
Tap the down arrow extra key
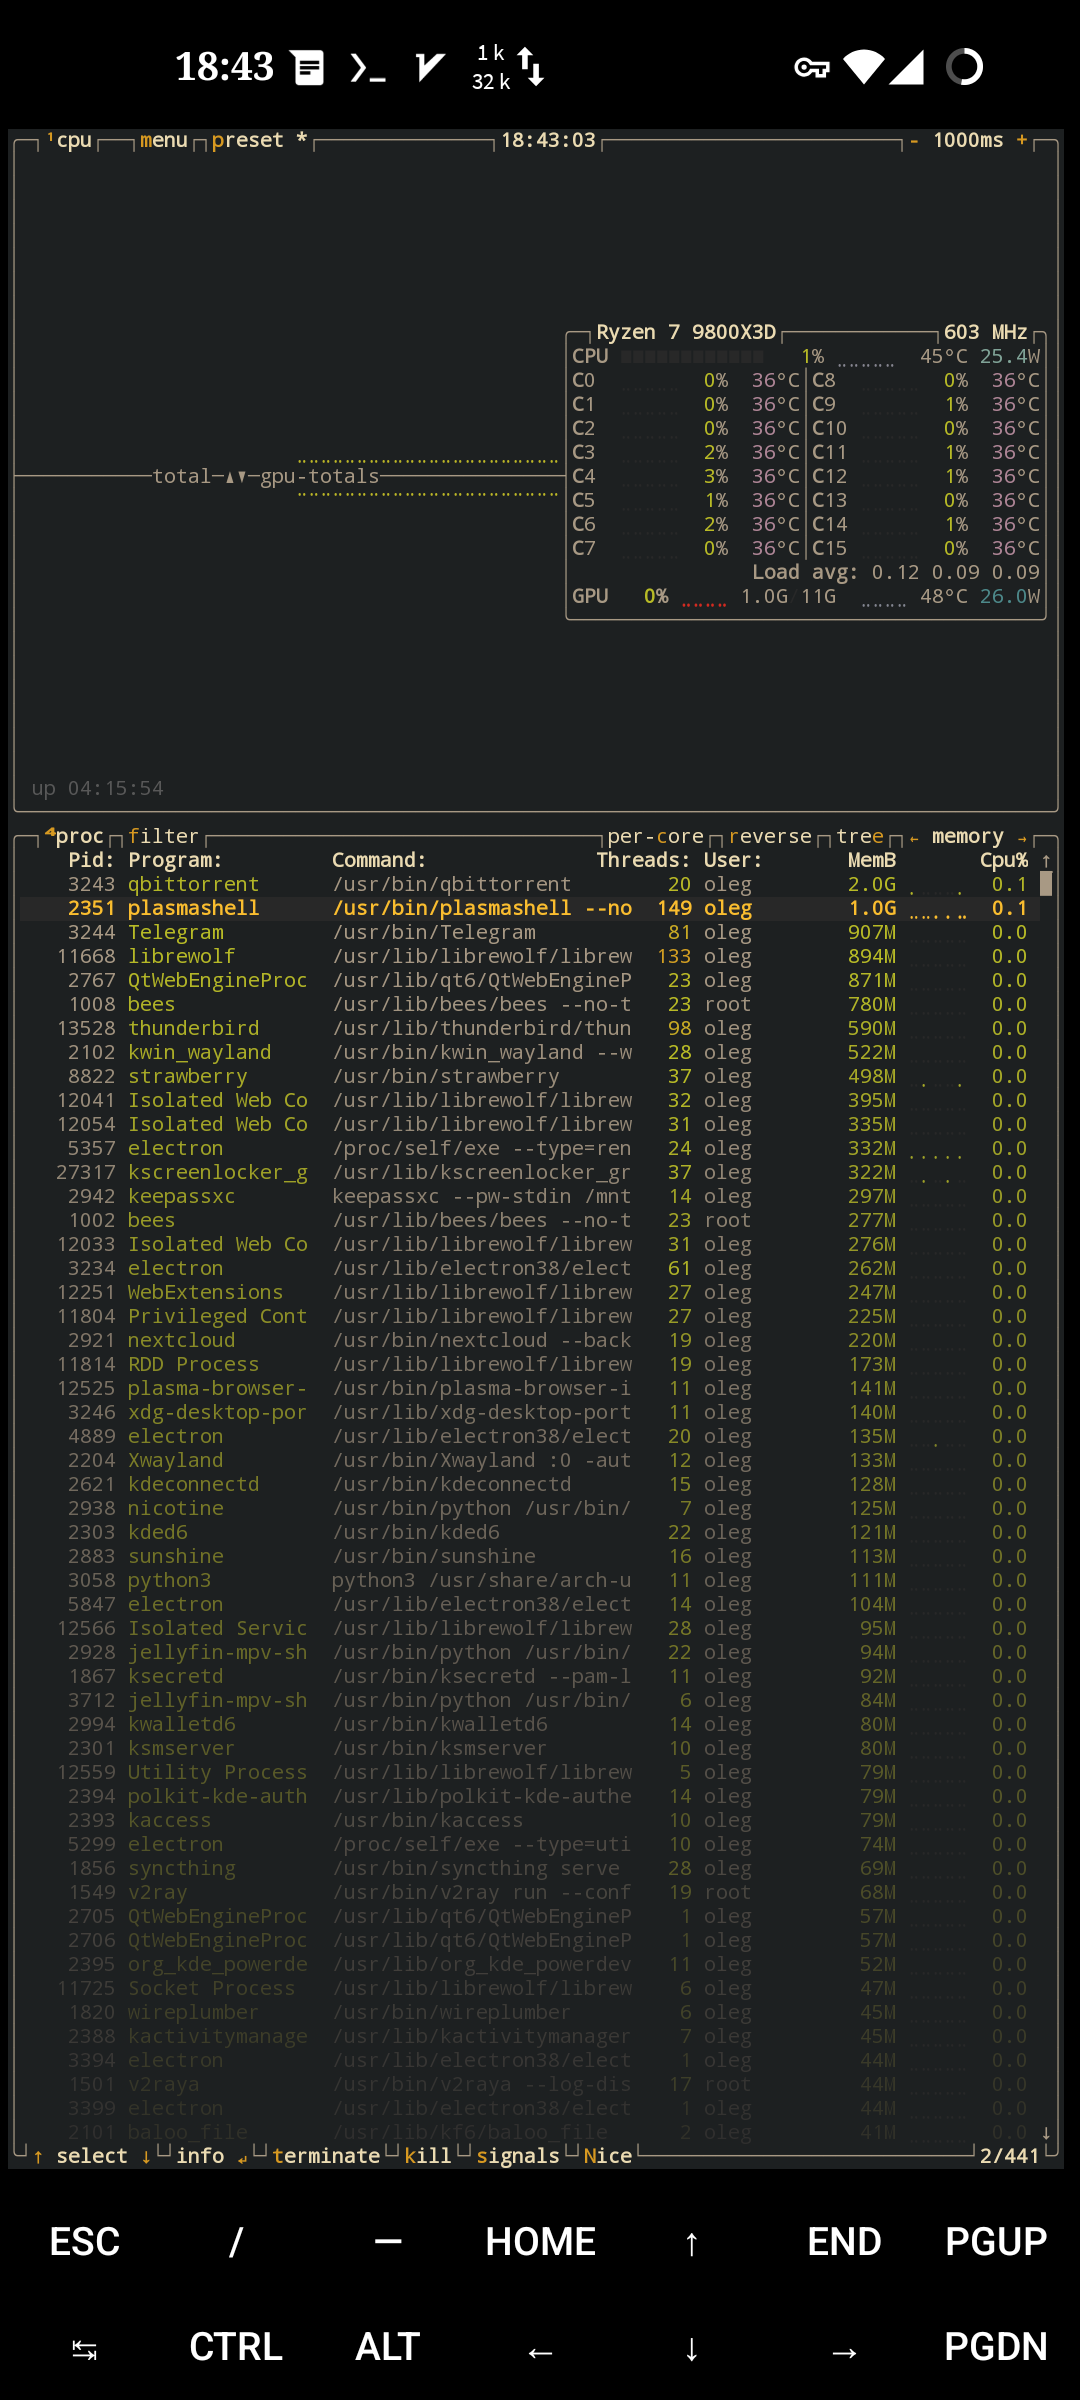tap(692, 2349)
